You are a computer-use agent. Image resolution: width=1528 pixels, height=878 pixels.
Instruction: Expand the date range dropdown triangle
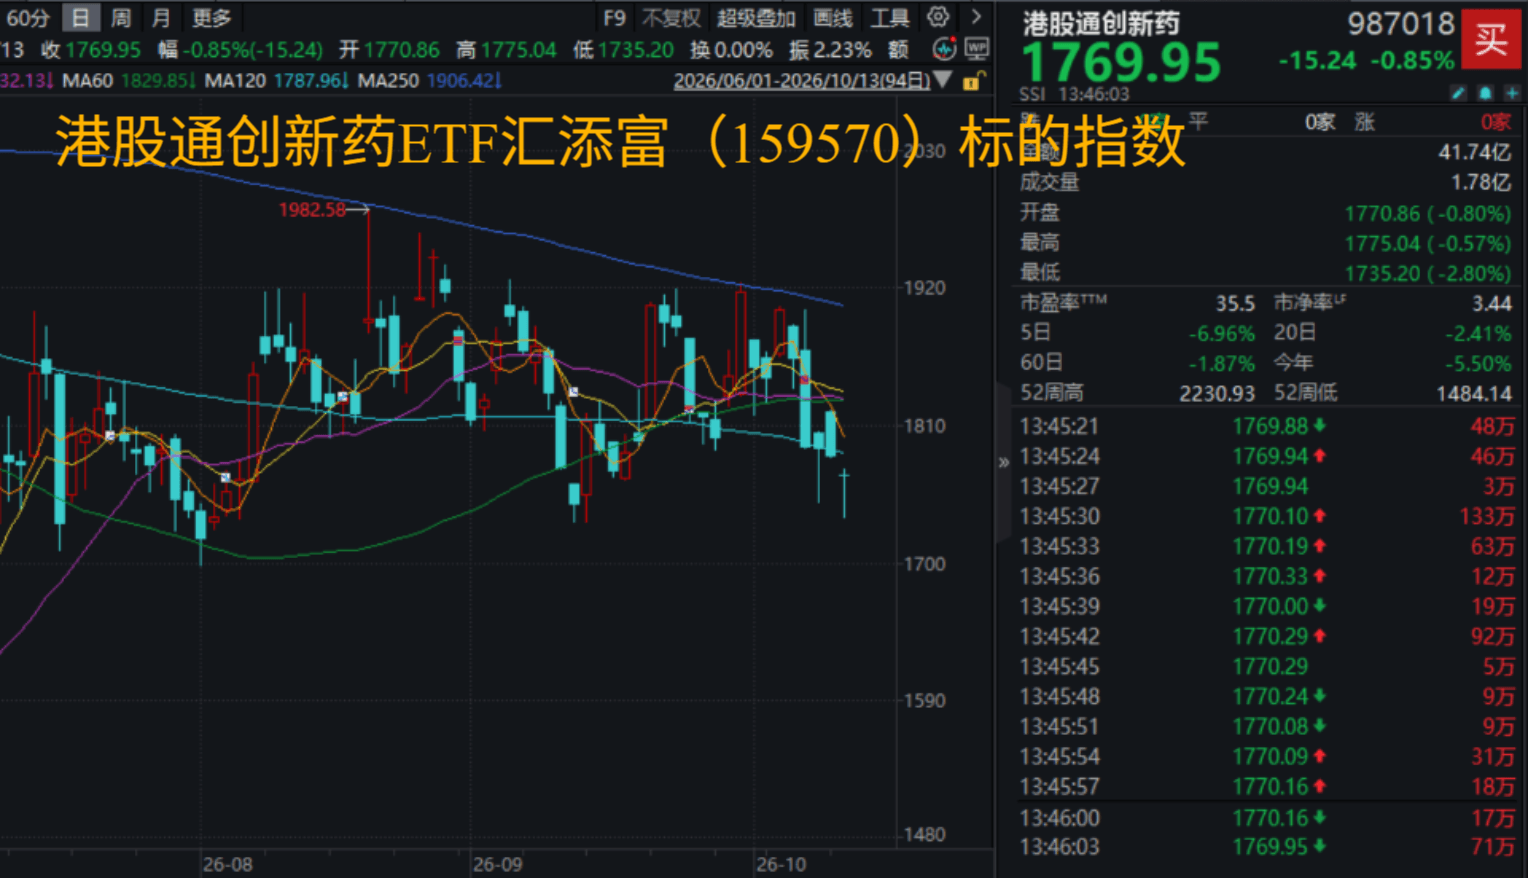pos(943,80)
